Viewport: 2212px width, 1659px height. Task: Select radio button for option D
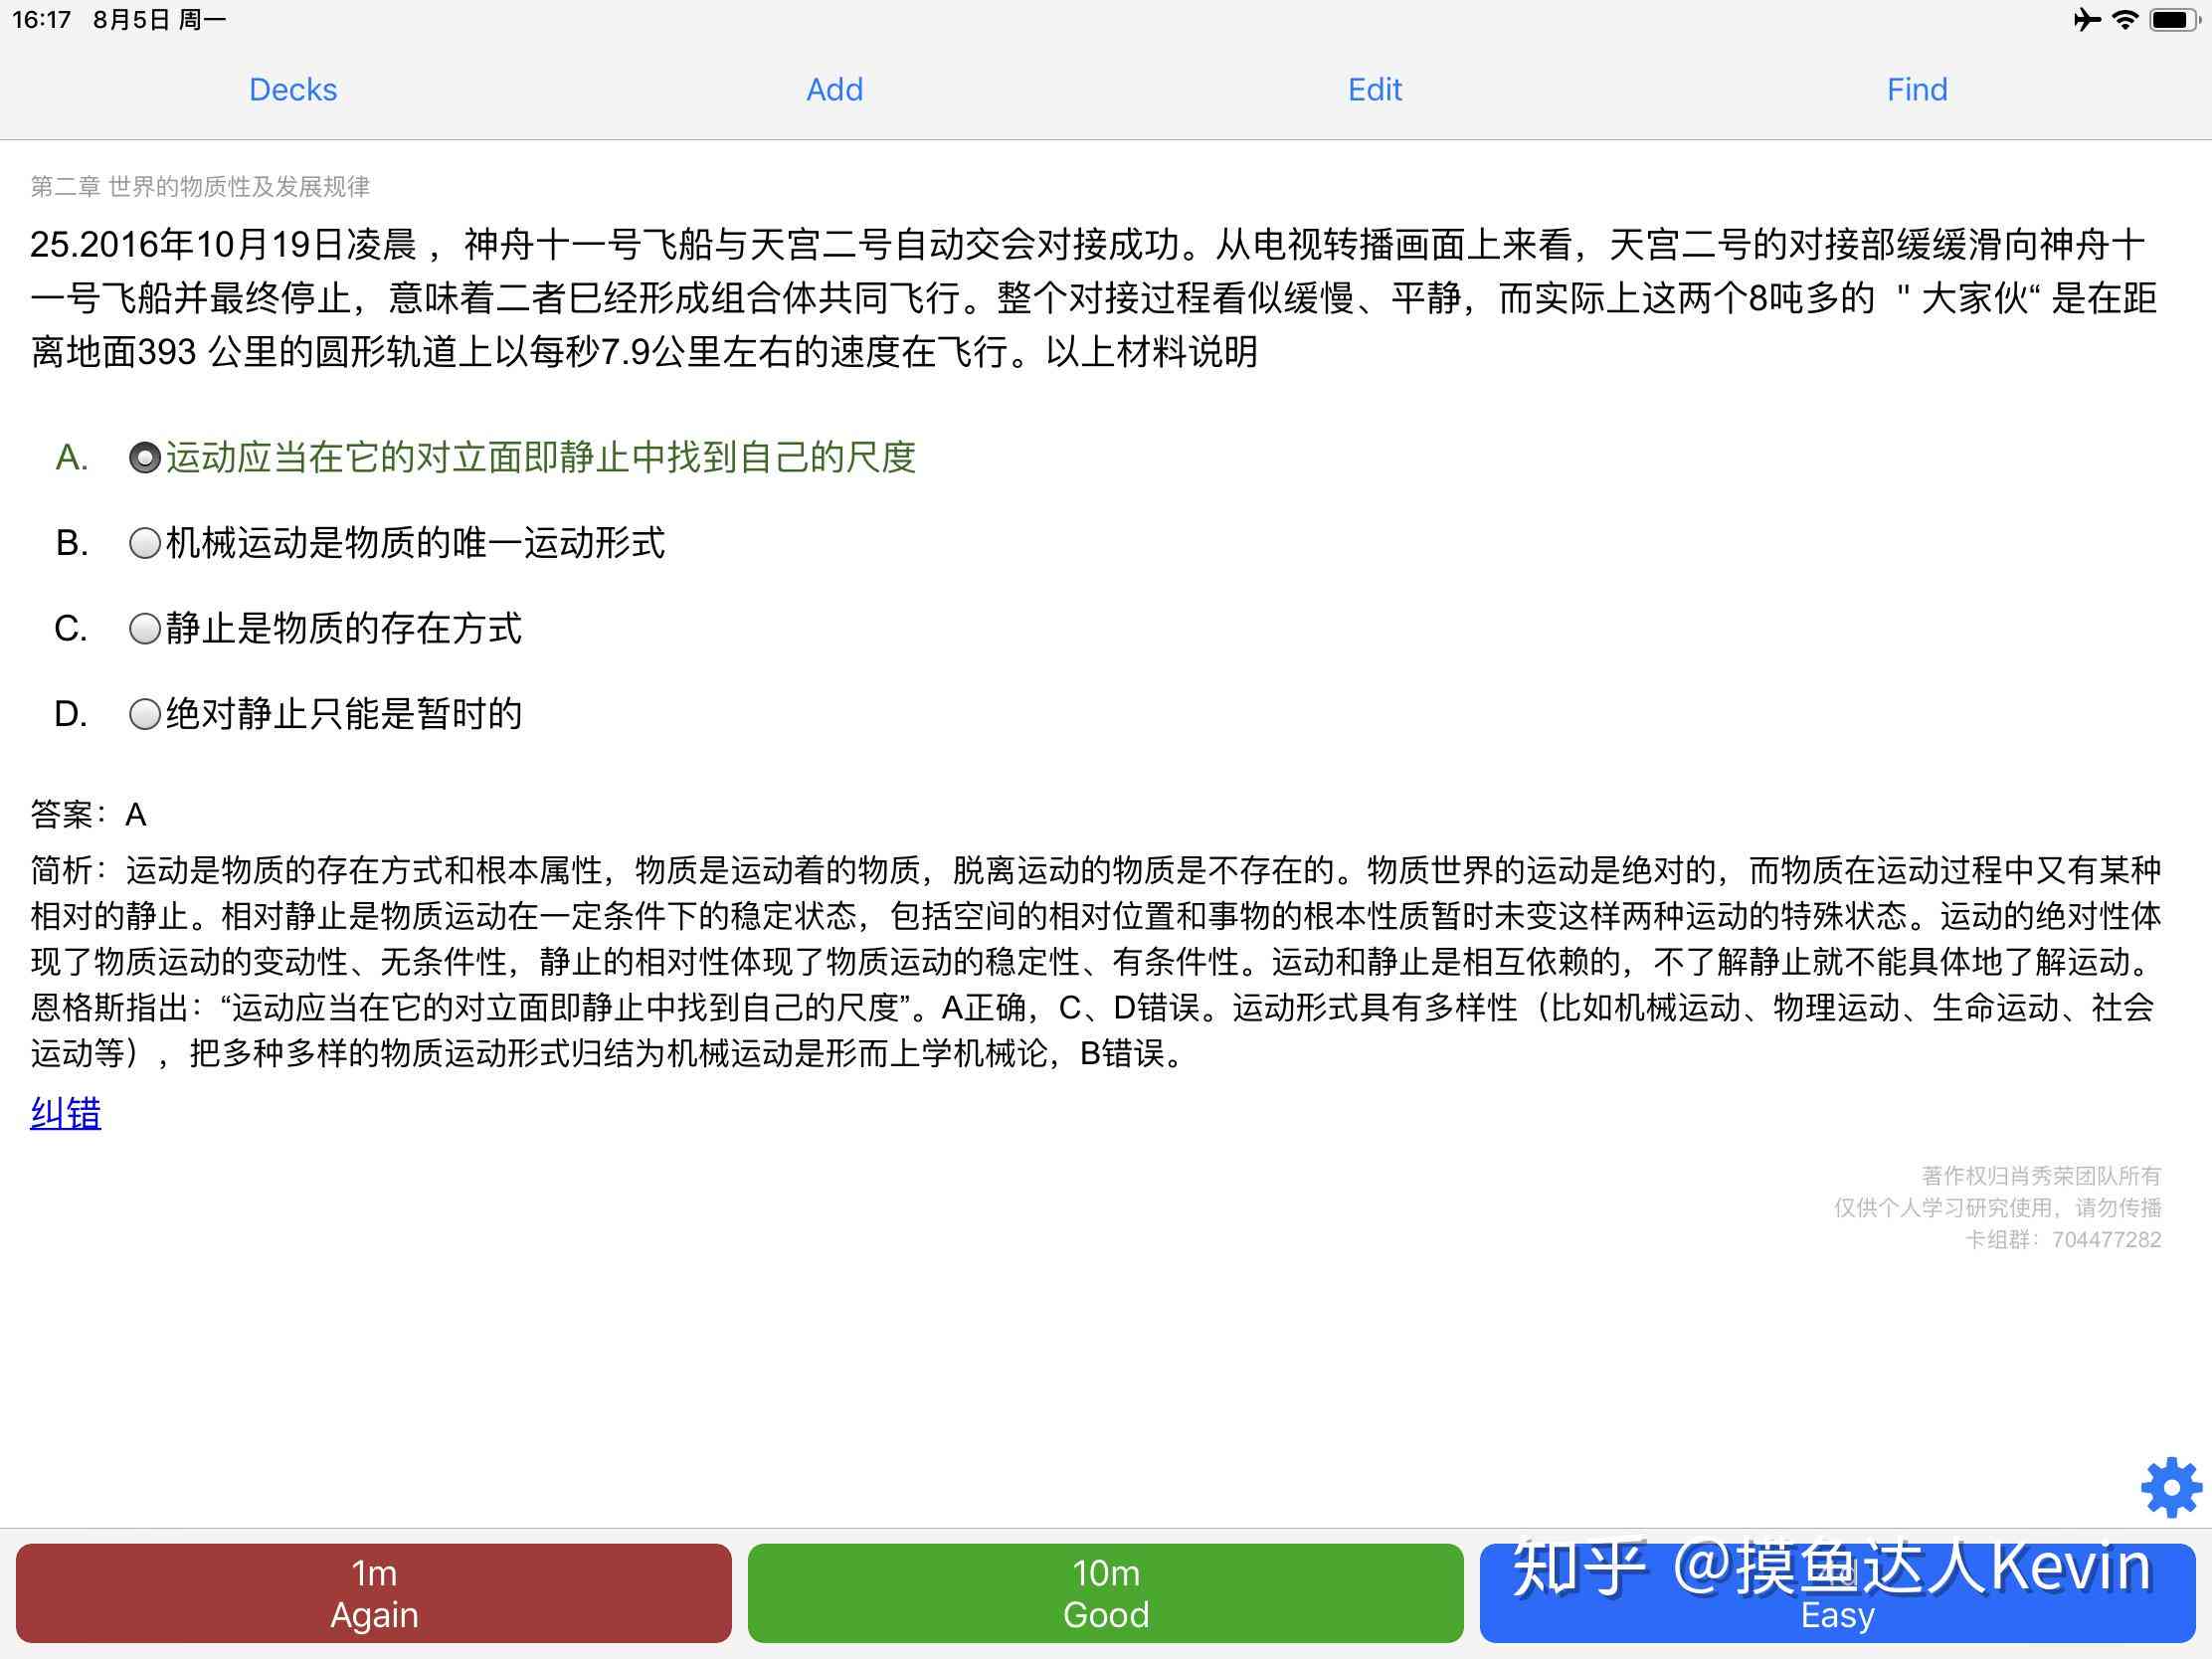click(145, 714)
